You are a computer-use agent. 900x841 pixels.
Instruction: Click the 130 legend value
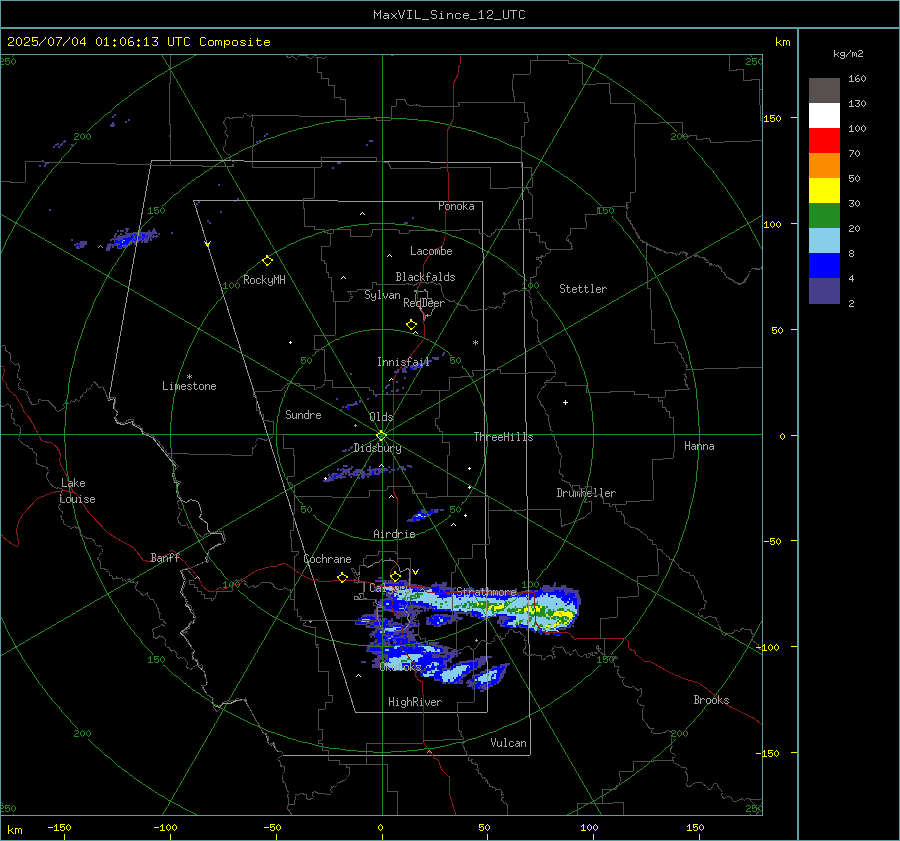(857, 103)
